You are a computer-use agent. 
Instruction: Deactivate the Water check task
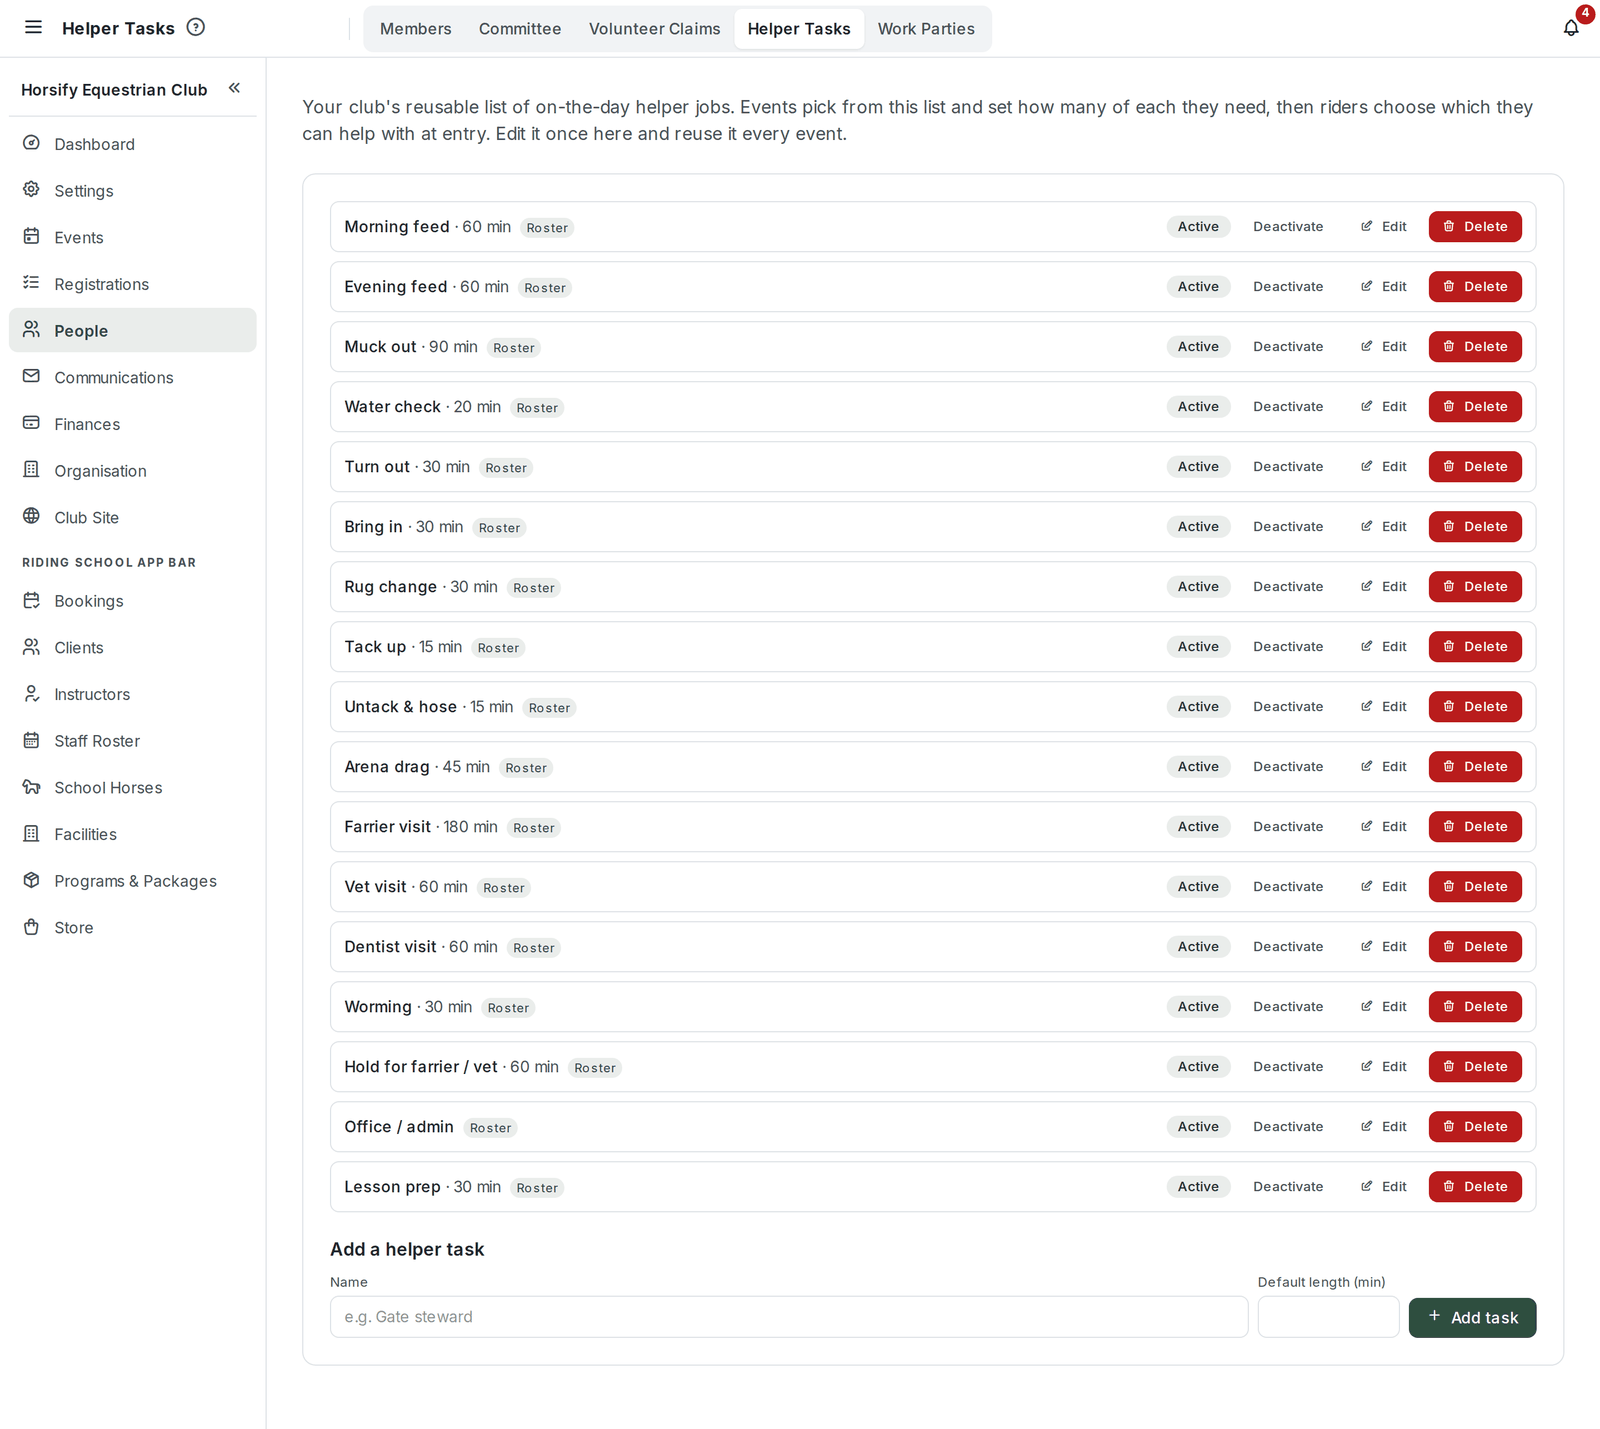pos(1288,407)
